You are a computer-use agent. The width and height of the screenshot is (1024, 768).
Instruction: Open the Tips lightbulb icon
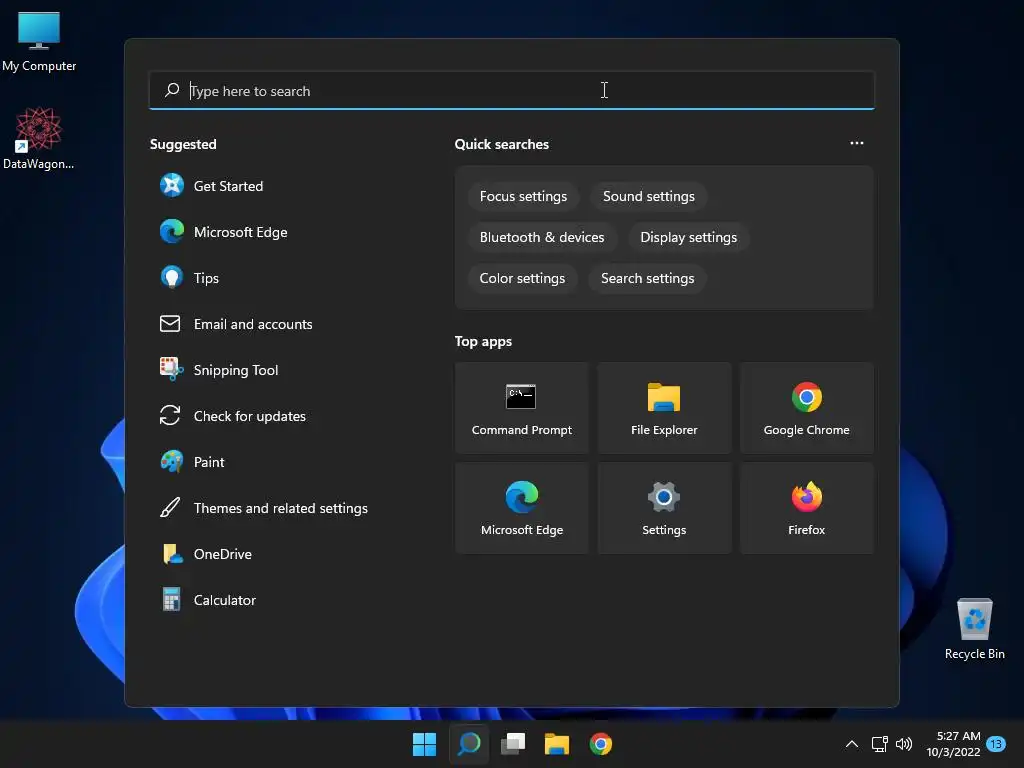pos(172,278)
